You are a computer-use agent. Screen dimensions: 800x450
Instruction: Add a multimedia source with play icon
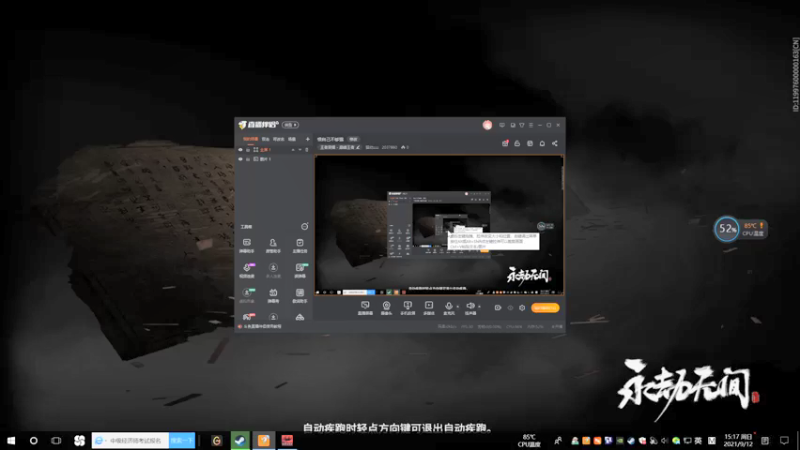(429, 308)
